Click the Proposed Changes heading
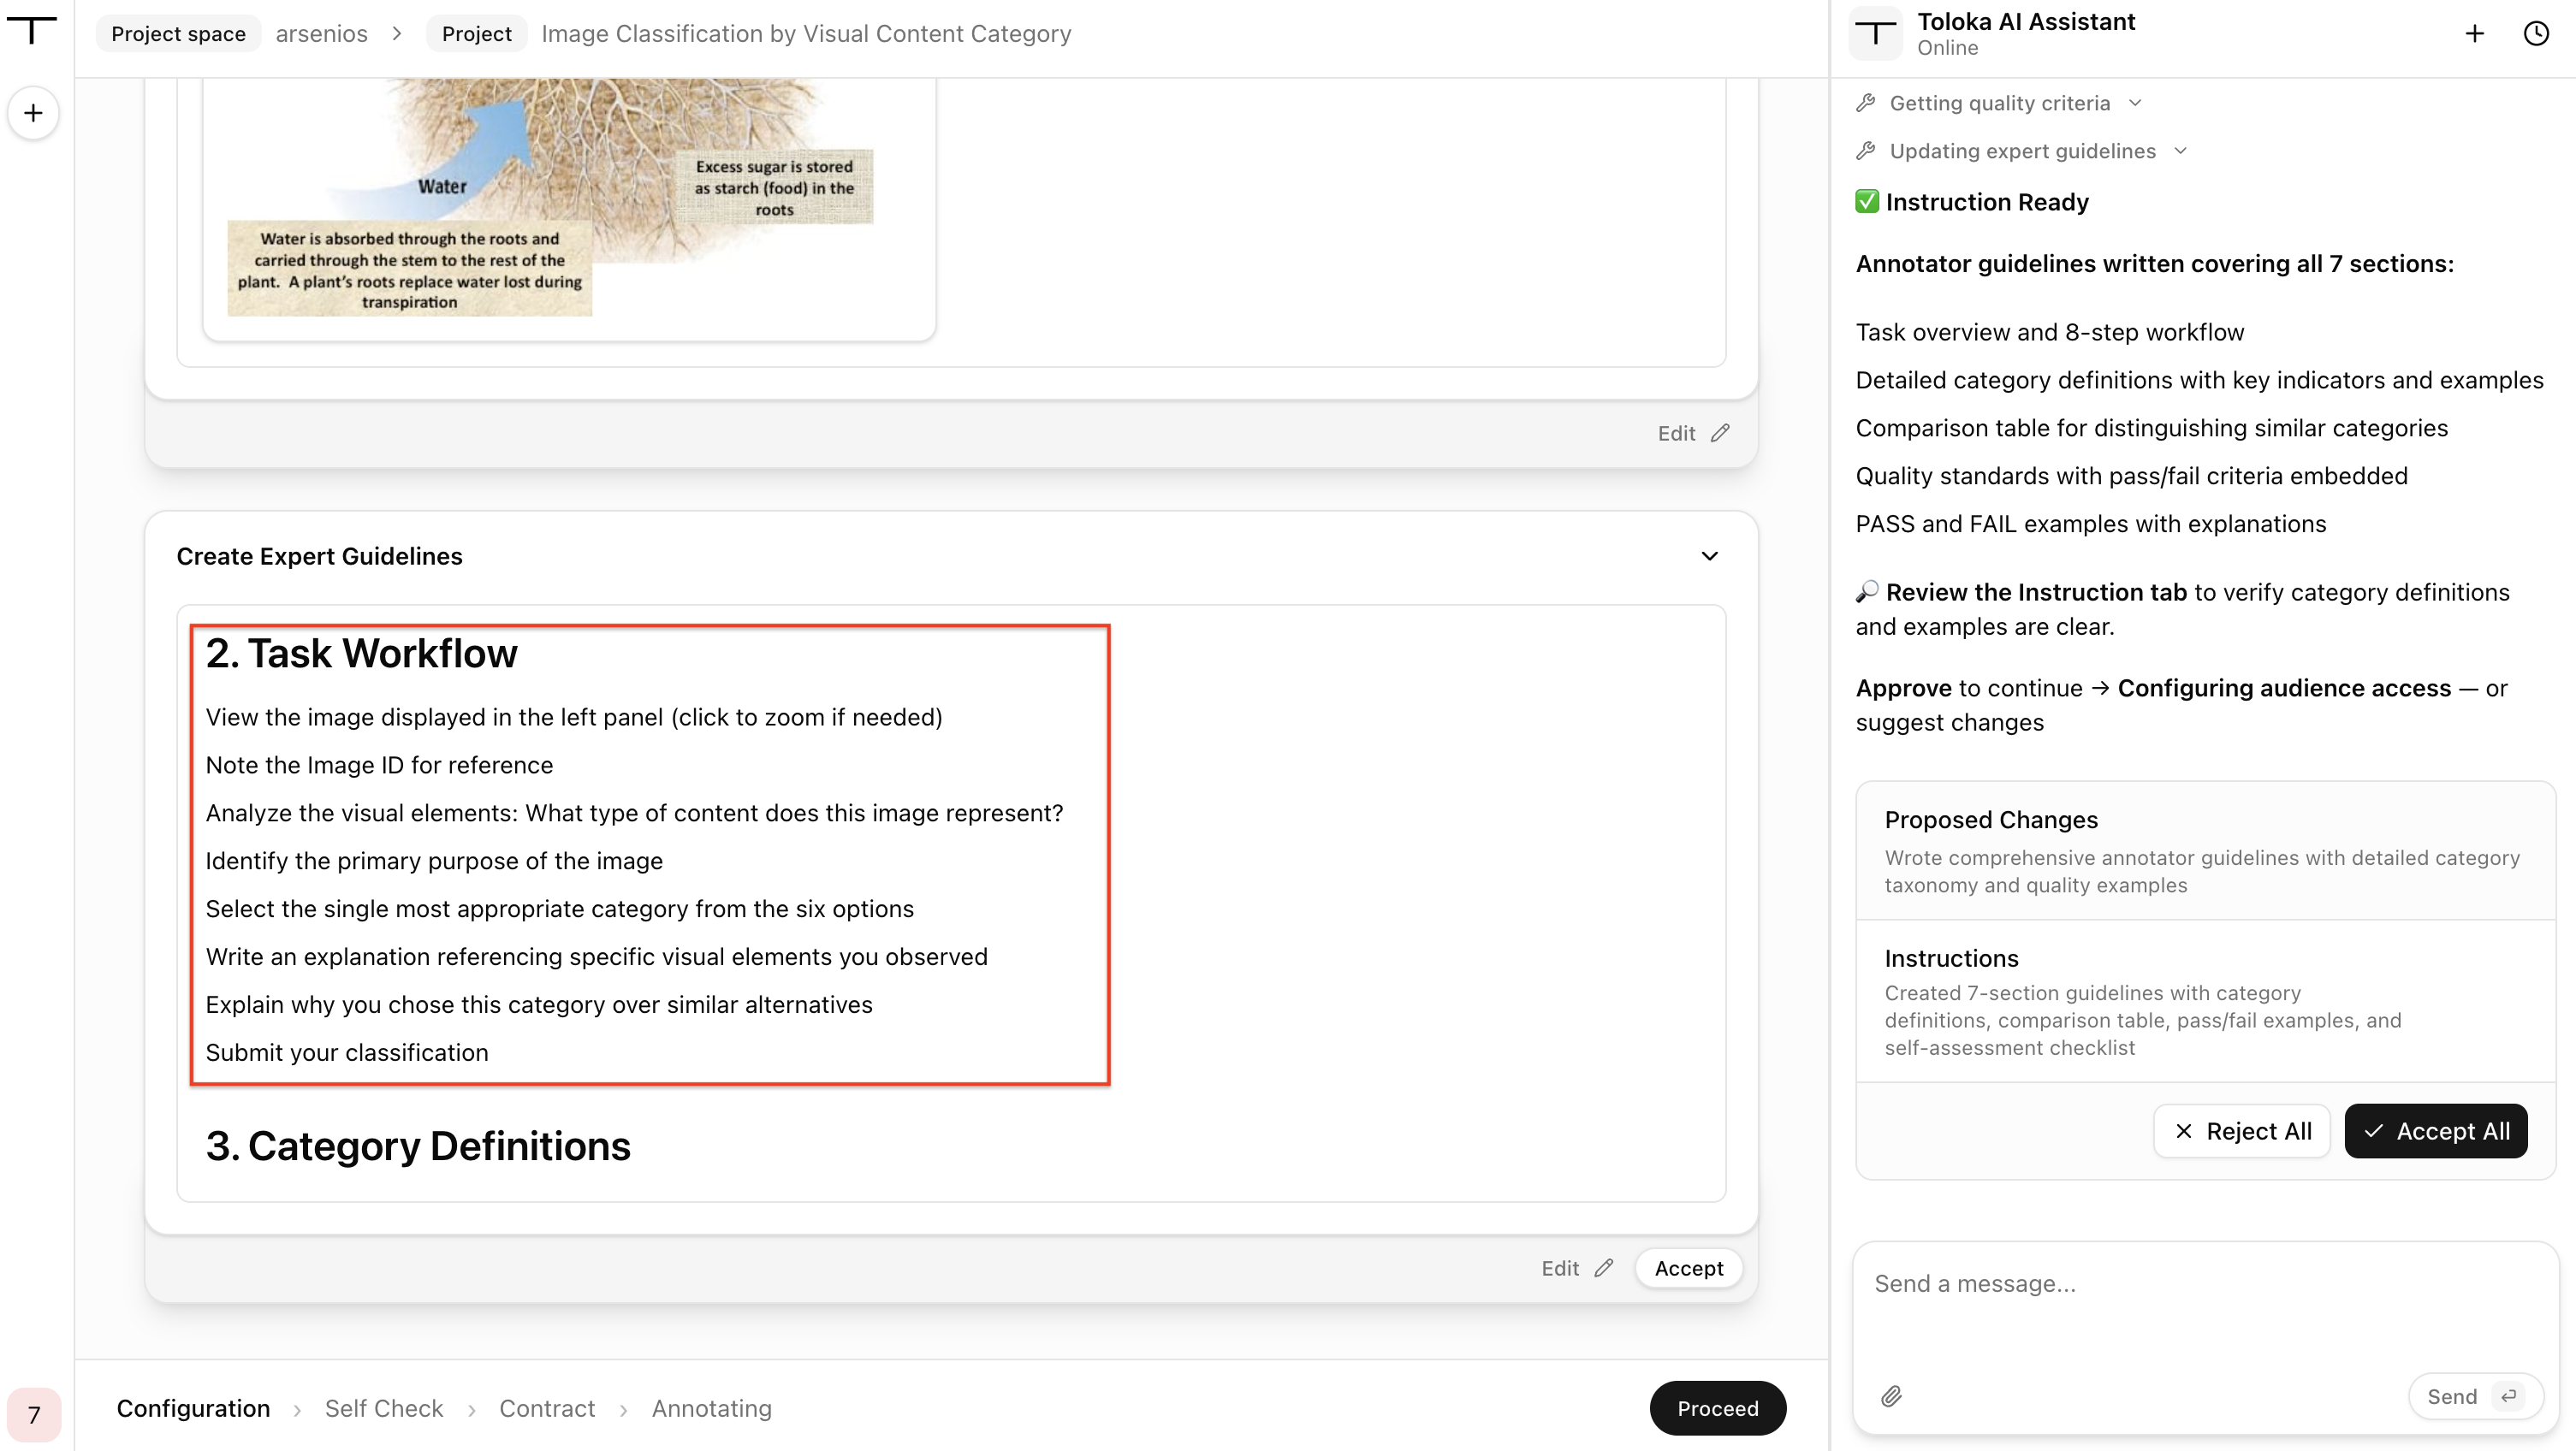This screenshot has height=1451, width=2576. click(x=1991, y=820)
